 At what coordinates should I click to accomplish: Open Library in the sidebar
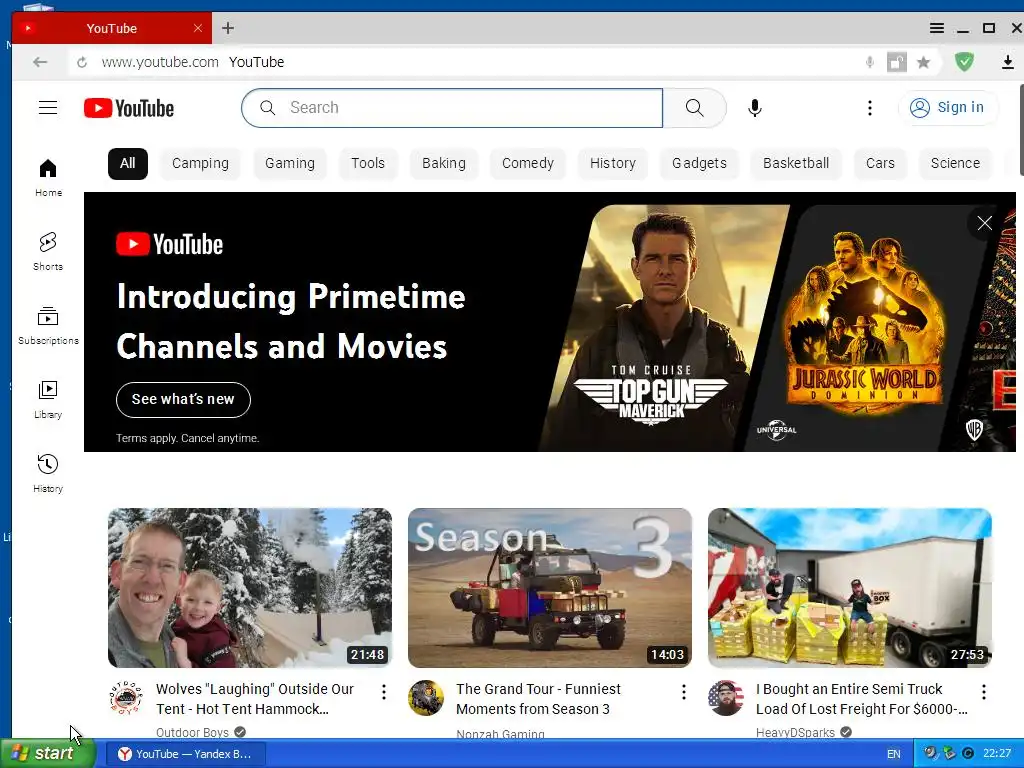pos(48,400)
